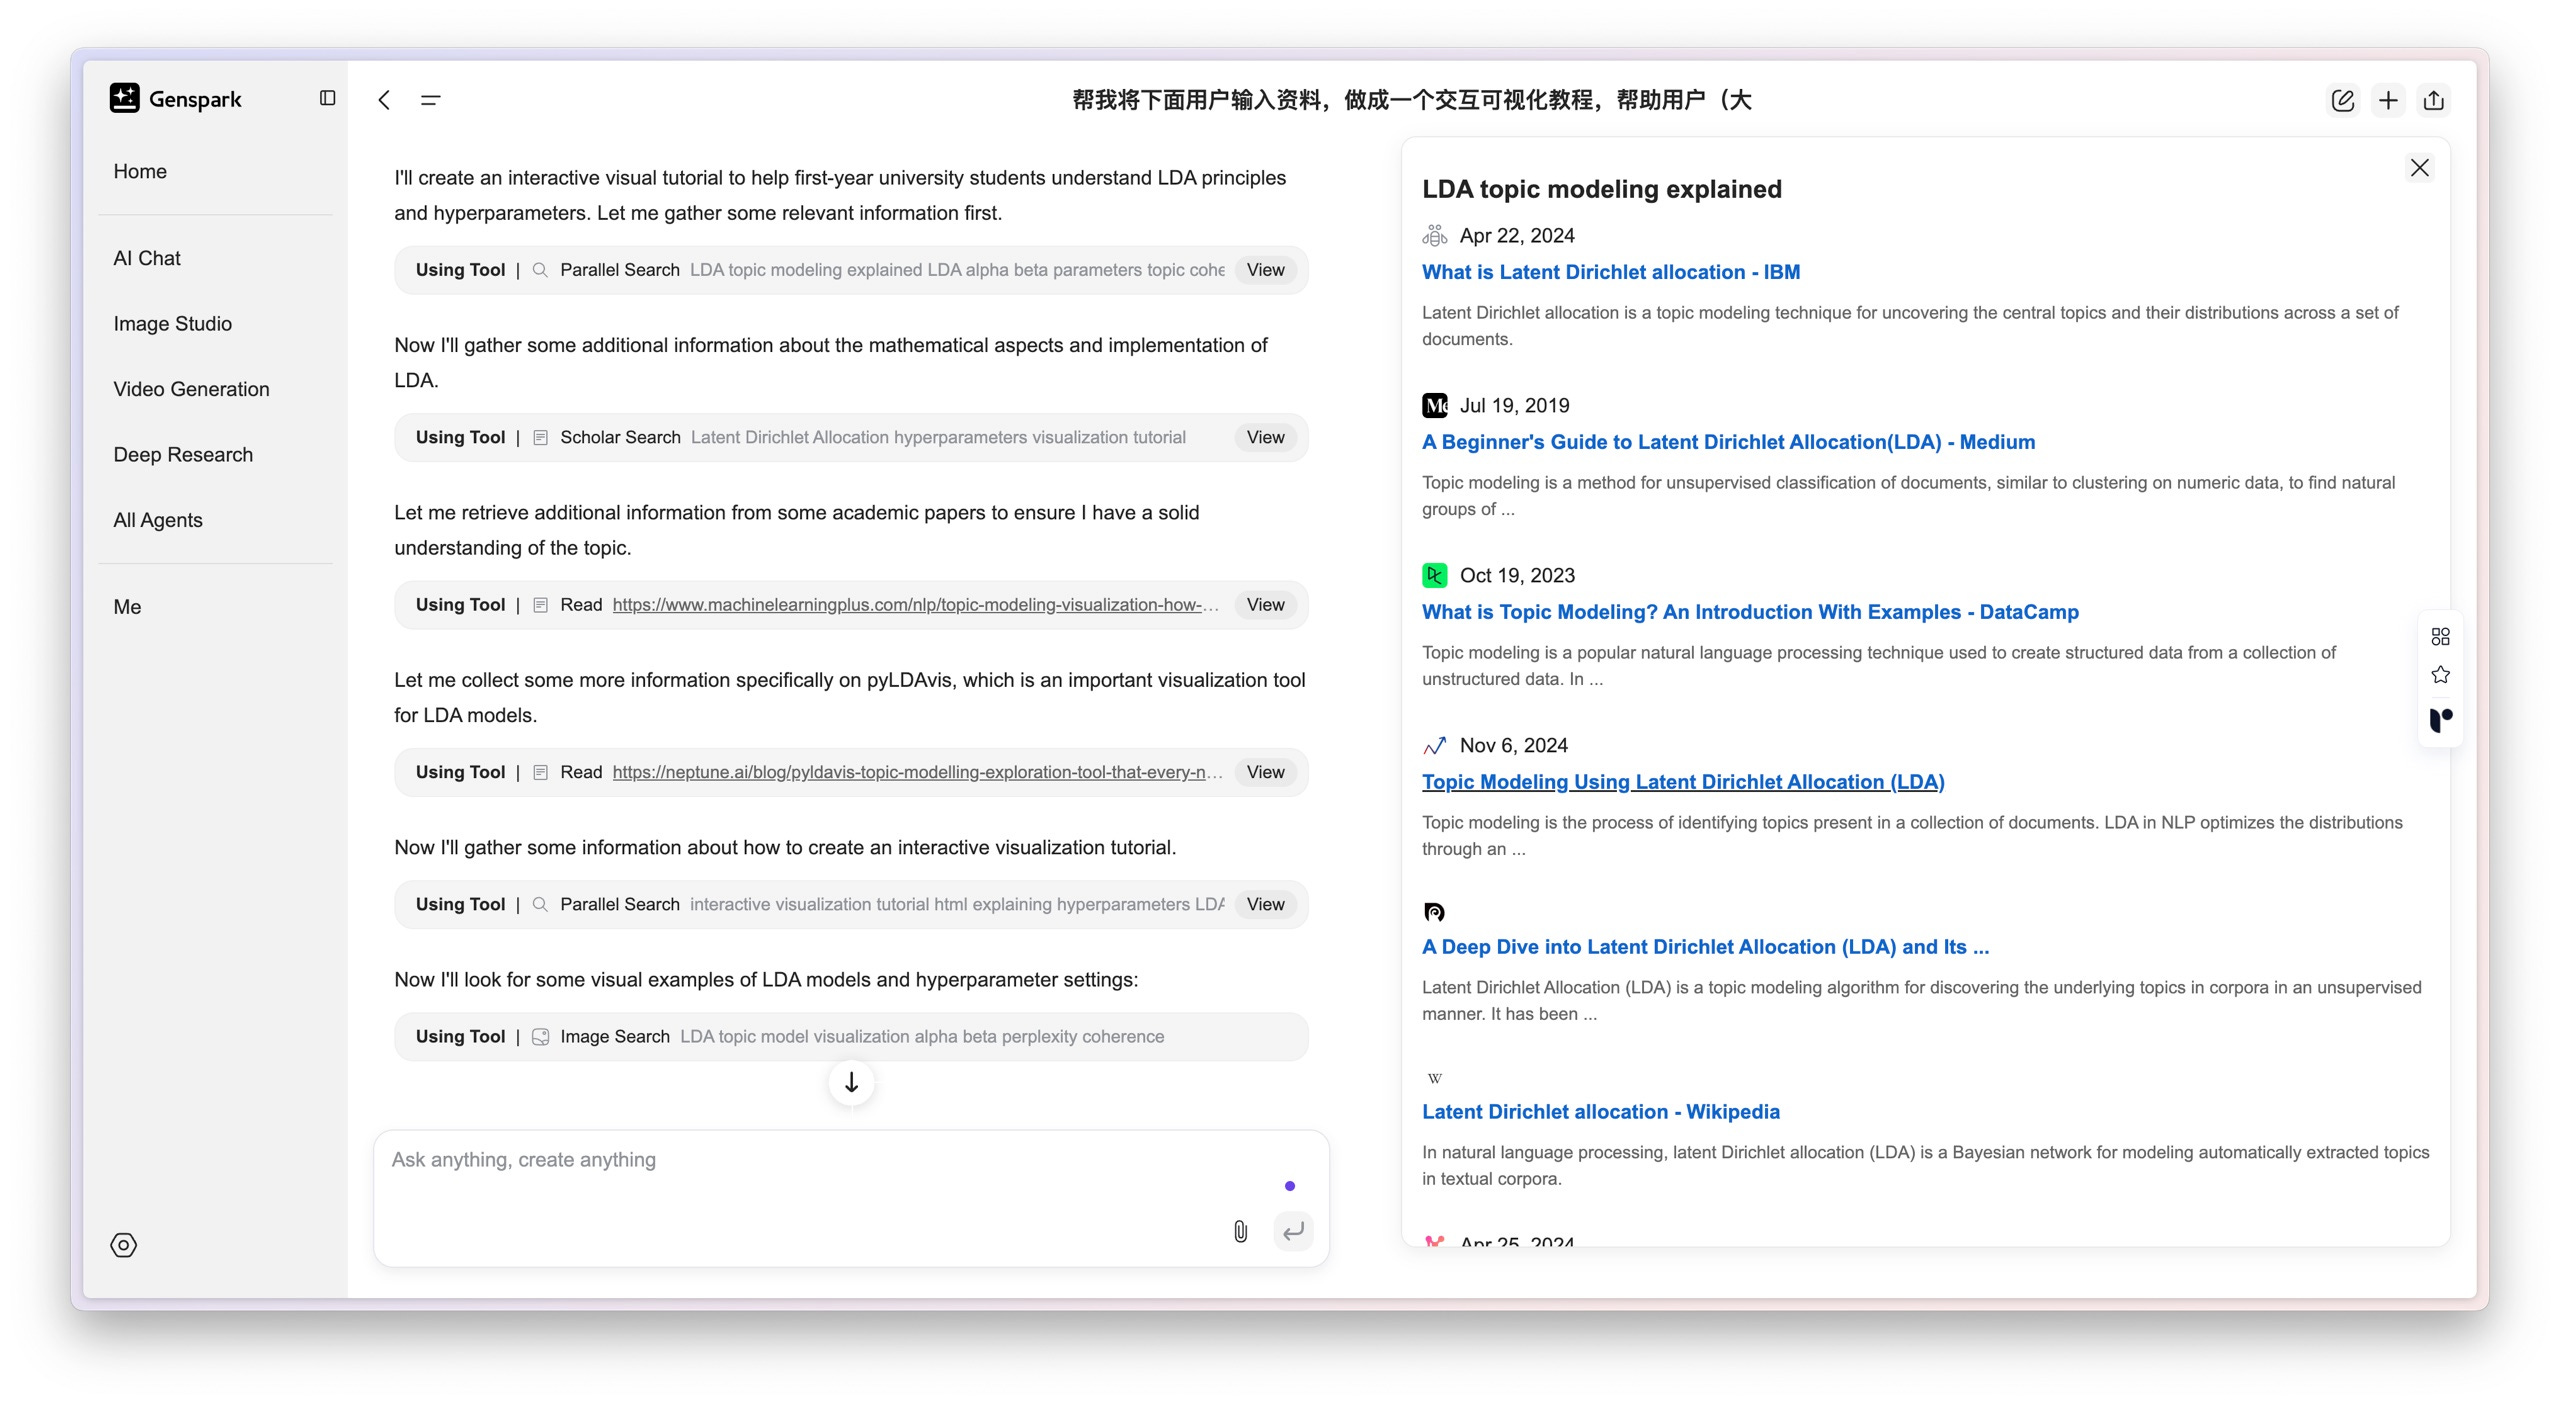Open Deep Research in sidebar
This screenshot has width=2560, height=1404.
(x=183, y=455)
